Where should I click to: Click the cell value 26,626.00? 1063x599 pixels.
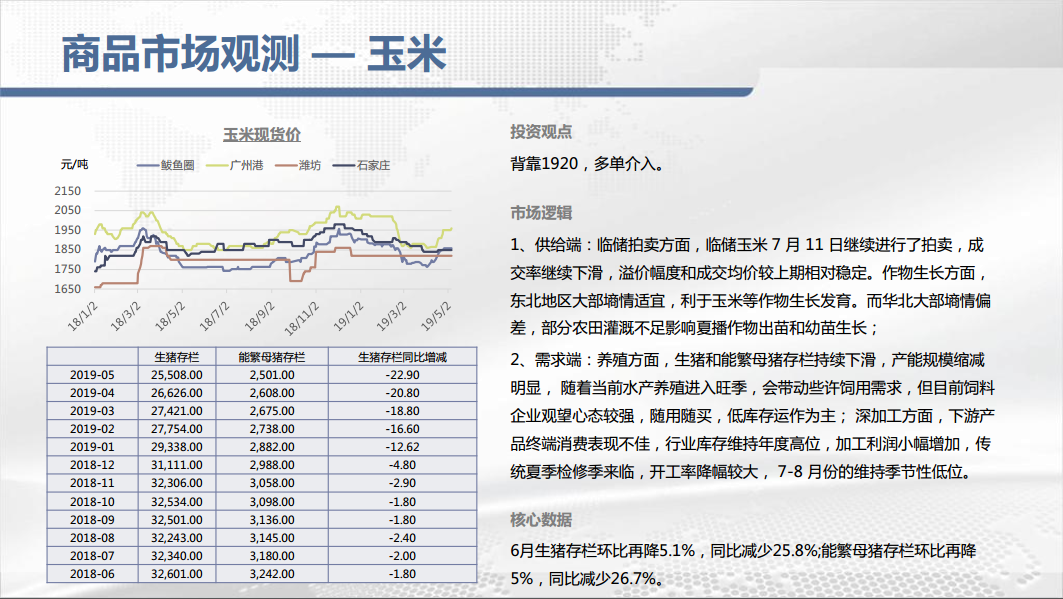click(x=177, y=393)
